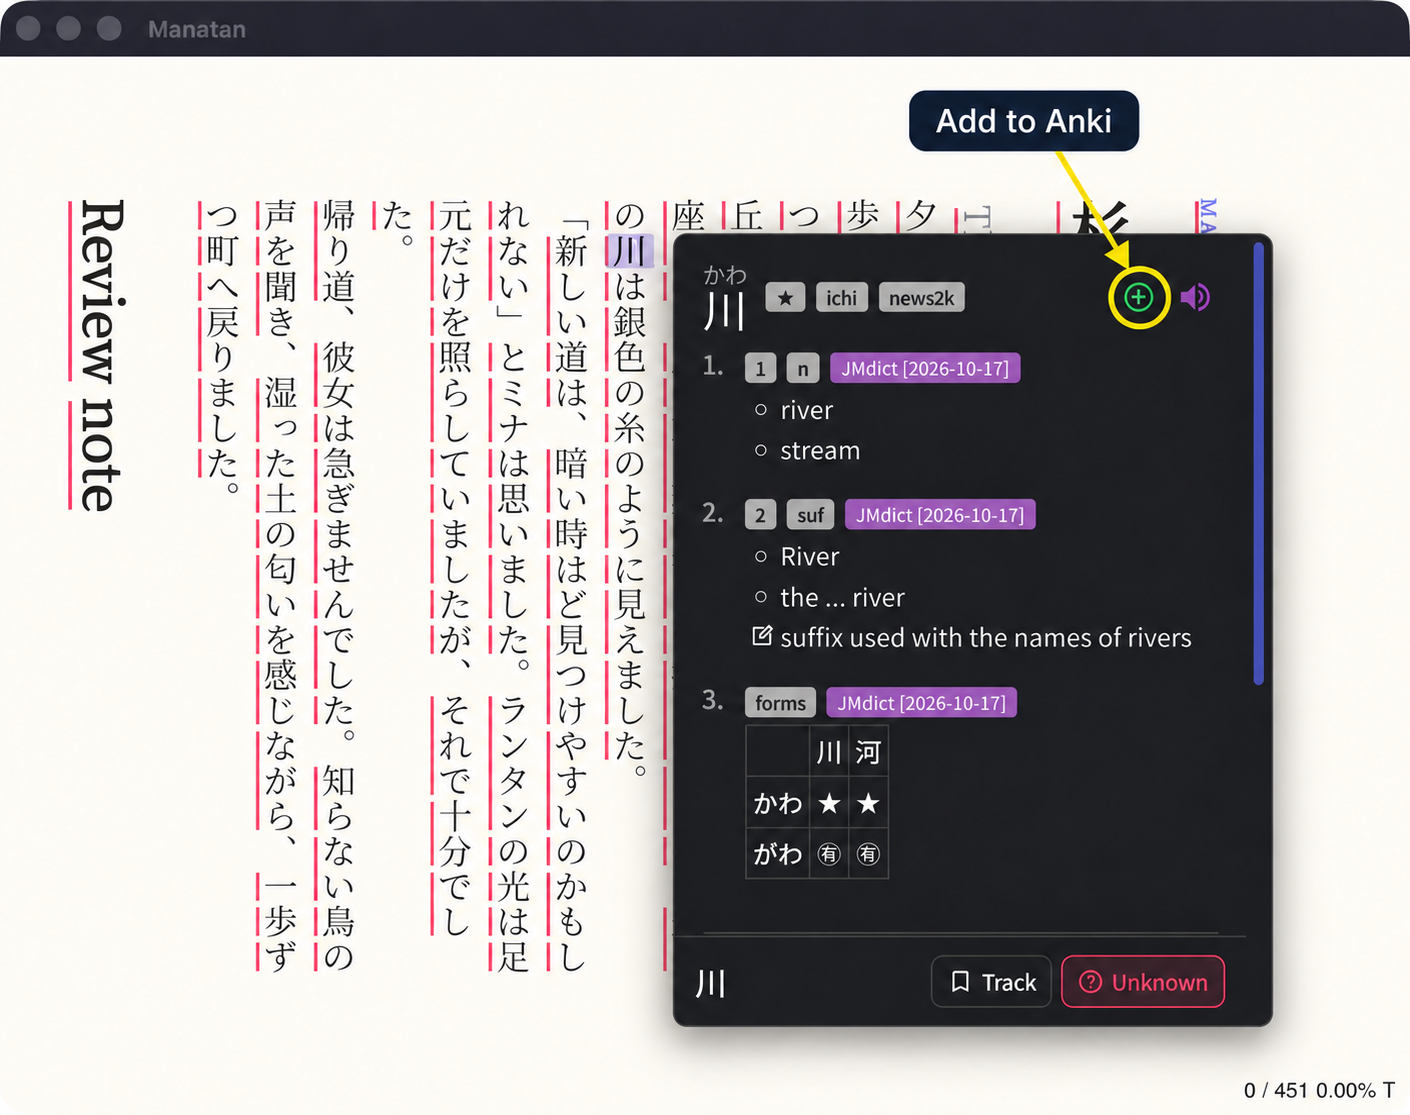1410x1115 pixels.
Task: Click the 有 circle in がわ row under 川
Action: [829, 854]
